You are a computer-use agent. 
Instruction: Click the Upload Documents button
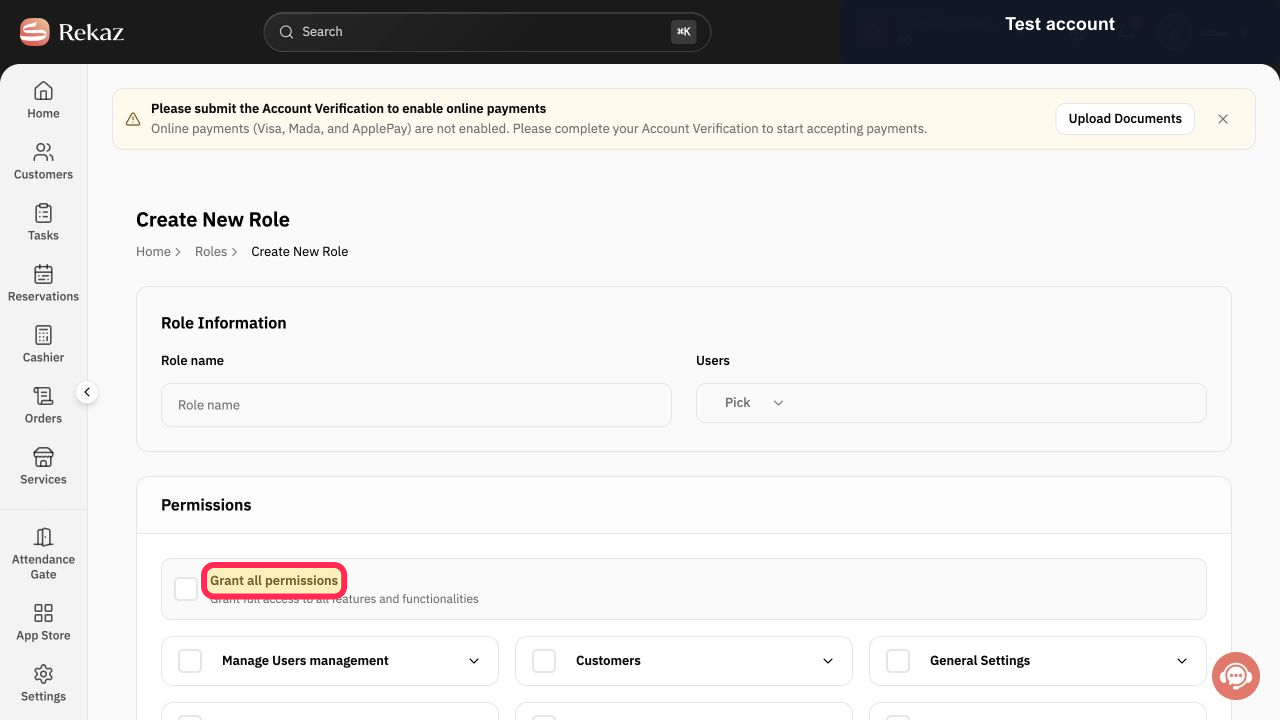pos(1125,119)
